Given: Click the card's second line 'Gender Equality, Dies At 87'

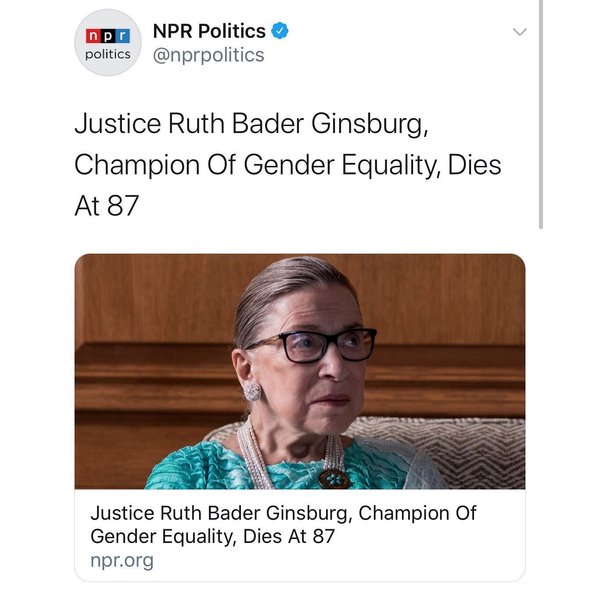Looking at the screenshot, I should coord(212,536).
